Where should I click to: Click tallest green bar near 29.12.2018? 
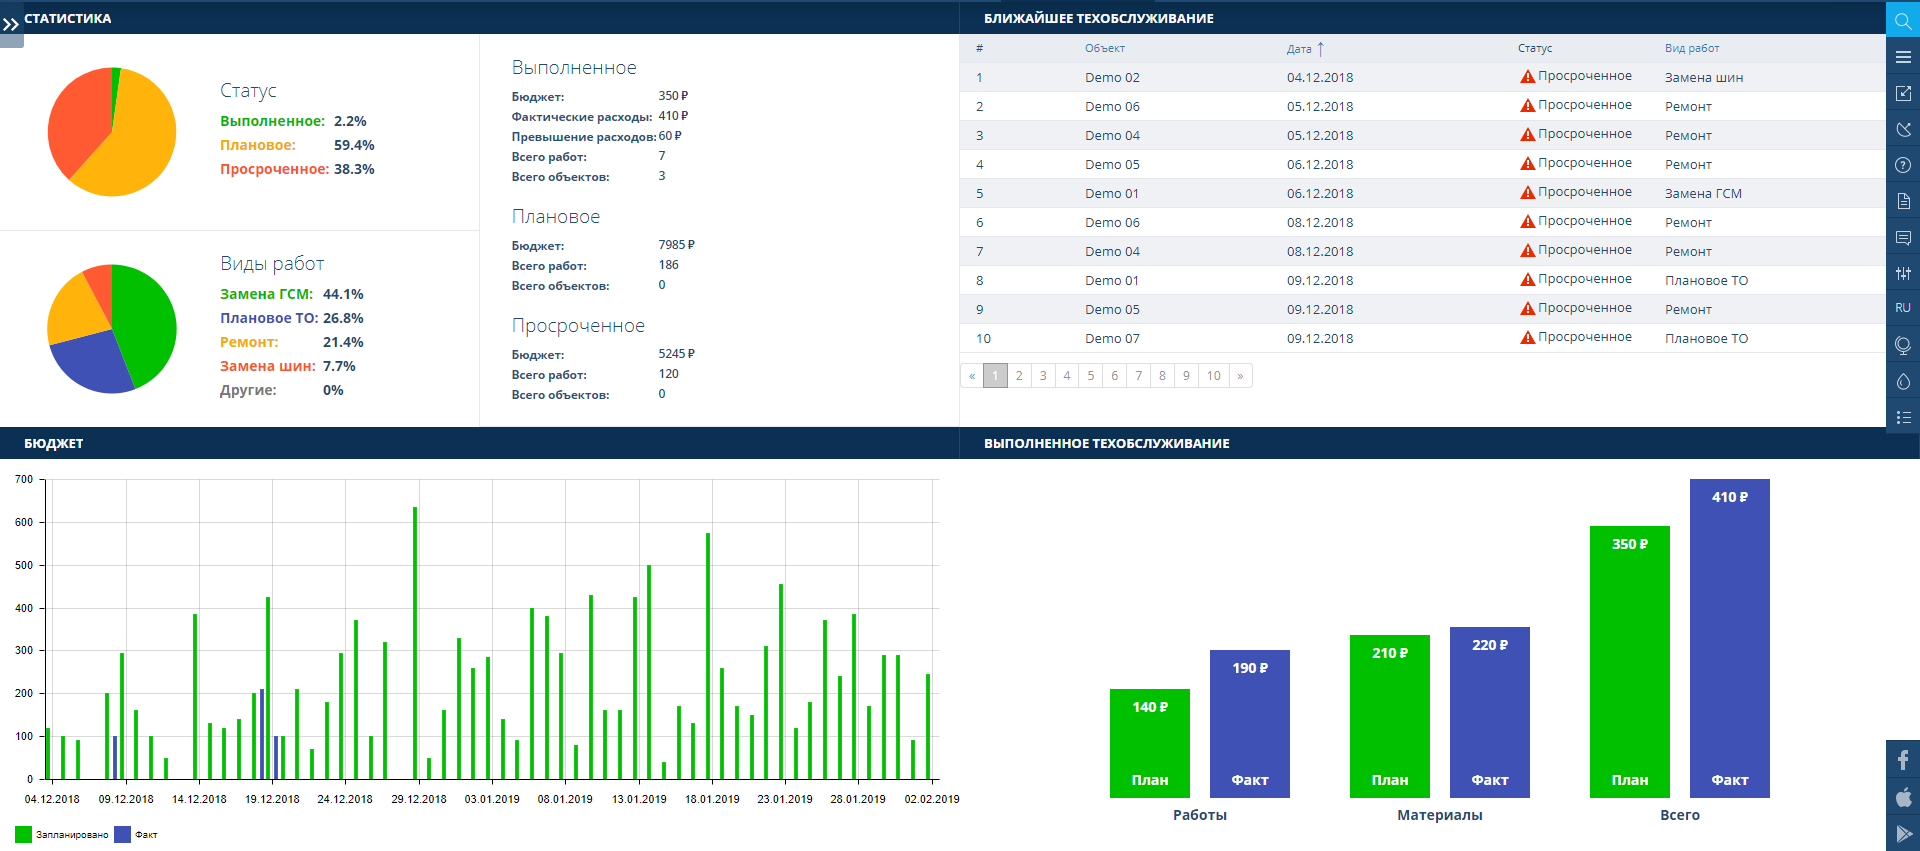click(x=415, y=643)
